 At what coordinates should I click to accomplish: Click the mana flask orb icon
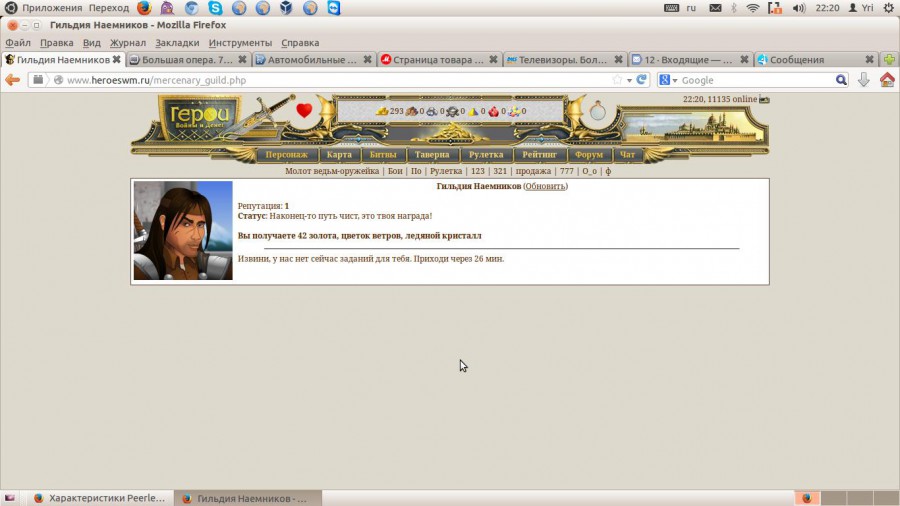[x=598, y=110]
